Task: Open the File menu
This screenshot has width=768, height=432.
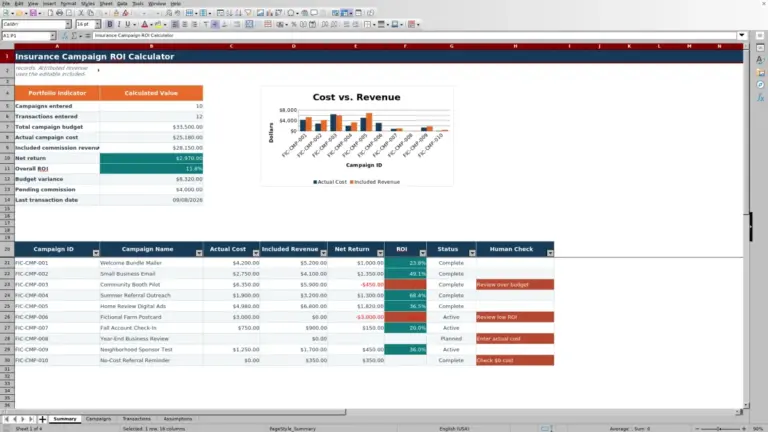Action: (6, 3)
